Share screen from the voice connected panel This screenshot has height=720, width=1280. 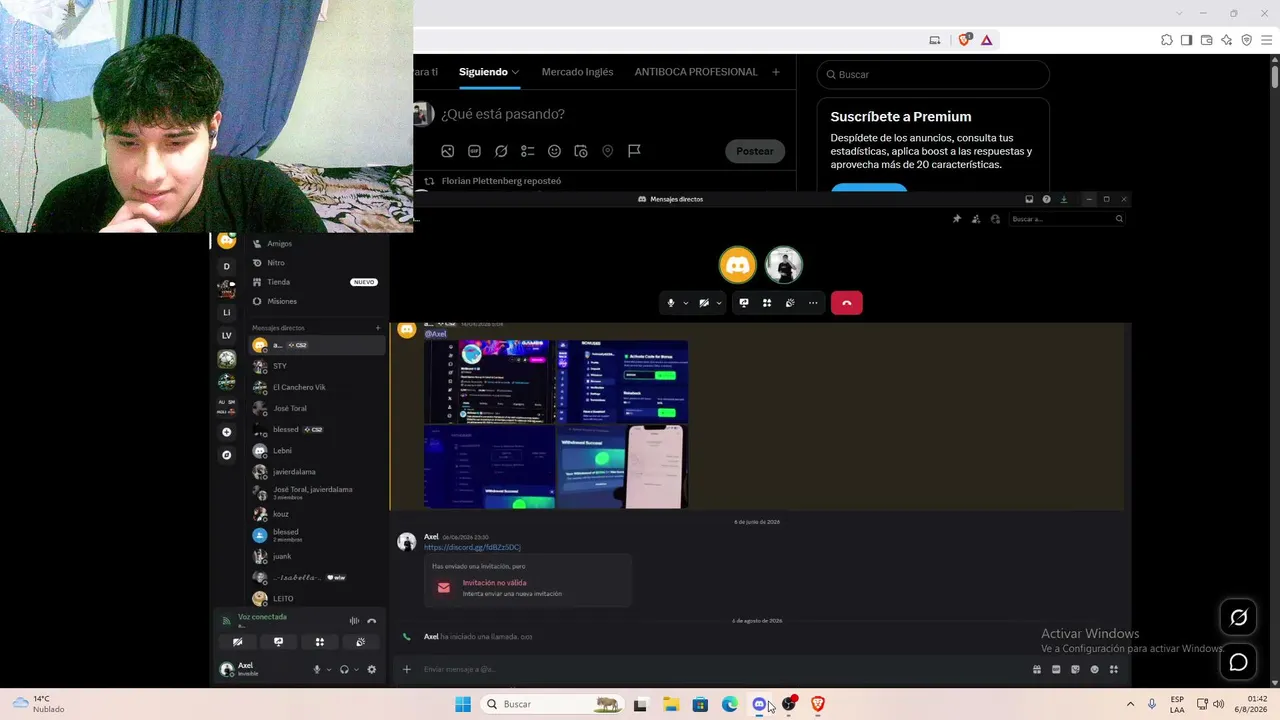coord(278,642)
